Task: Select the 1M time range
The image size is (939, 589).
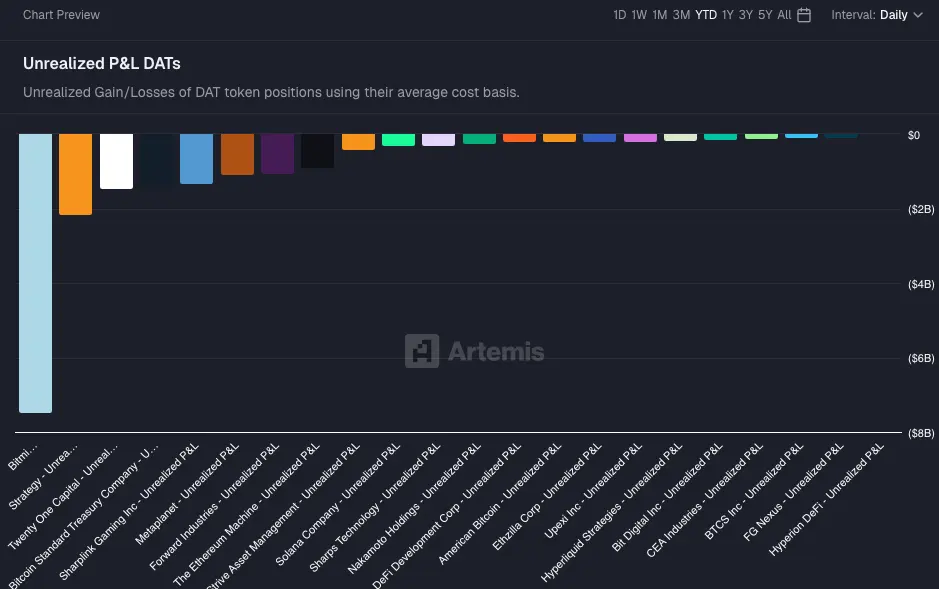Action: pos(659,15)
